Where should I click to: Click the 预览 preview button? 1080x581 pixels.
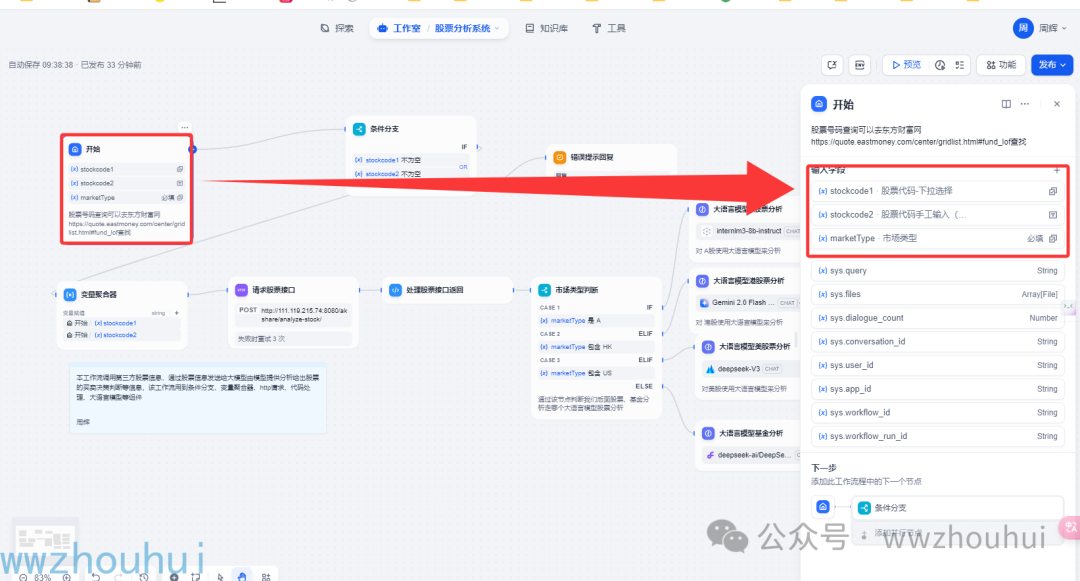[x=904, y=65]
